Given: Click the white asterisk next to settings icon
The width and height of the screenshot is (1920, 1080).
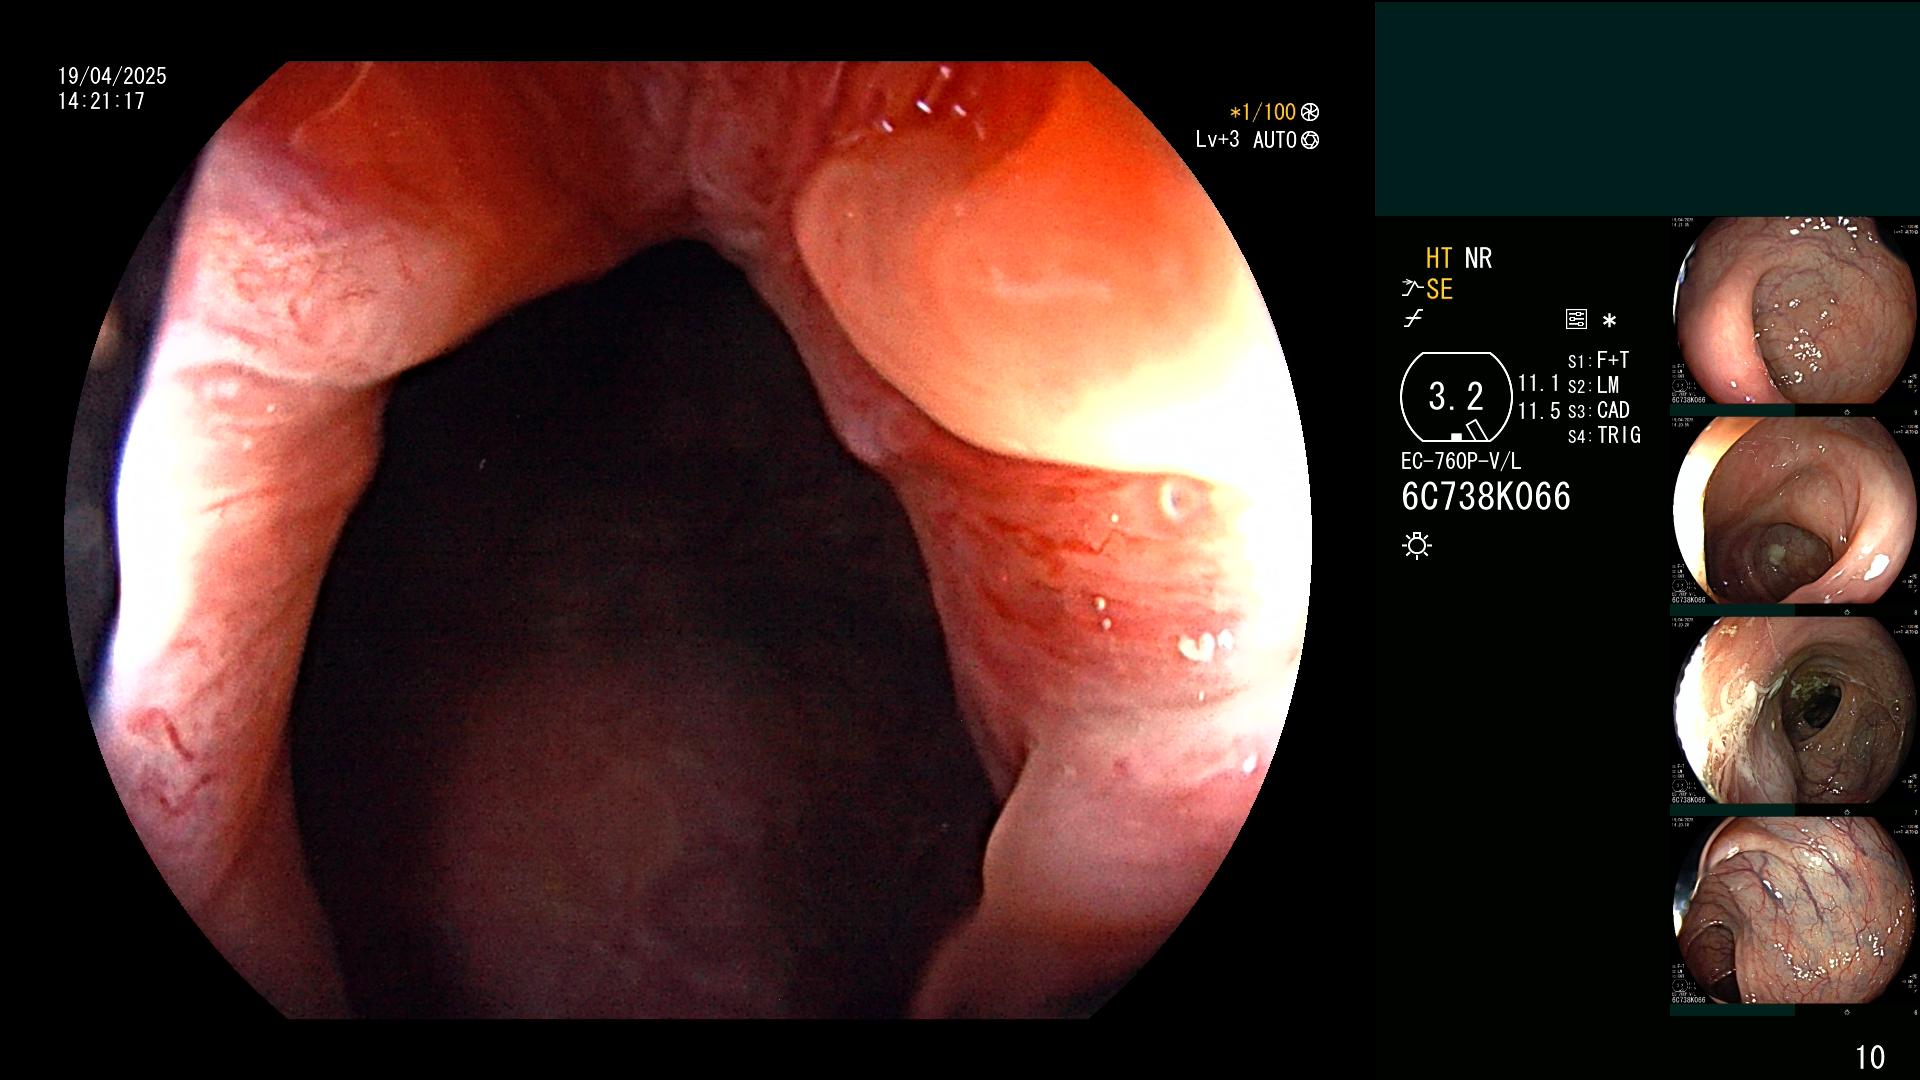Looking at the screenshot, I should tap(1609, 321).
